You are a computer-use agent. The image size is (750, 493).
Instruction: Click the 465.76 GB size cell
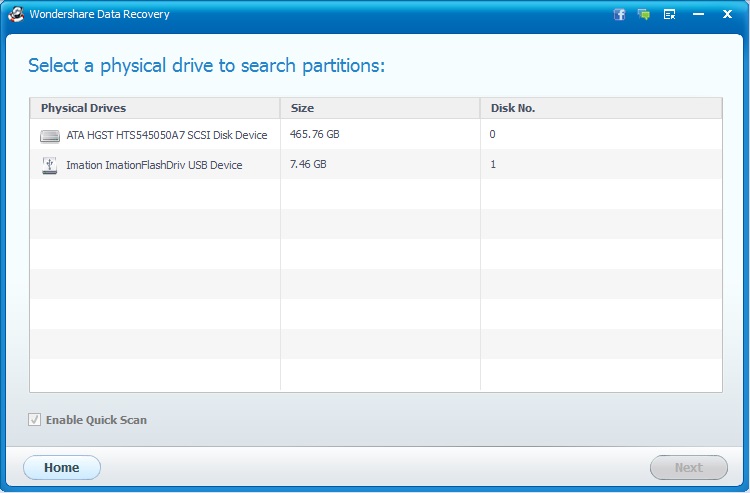(x=314, y=134)
